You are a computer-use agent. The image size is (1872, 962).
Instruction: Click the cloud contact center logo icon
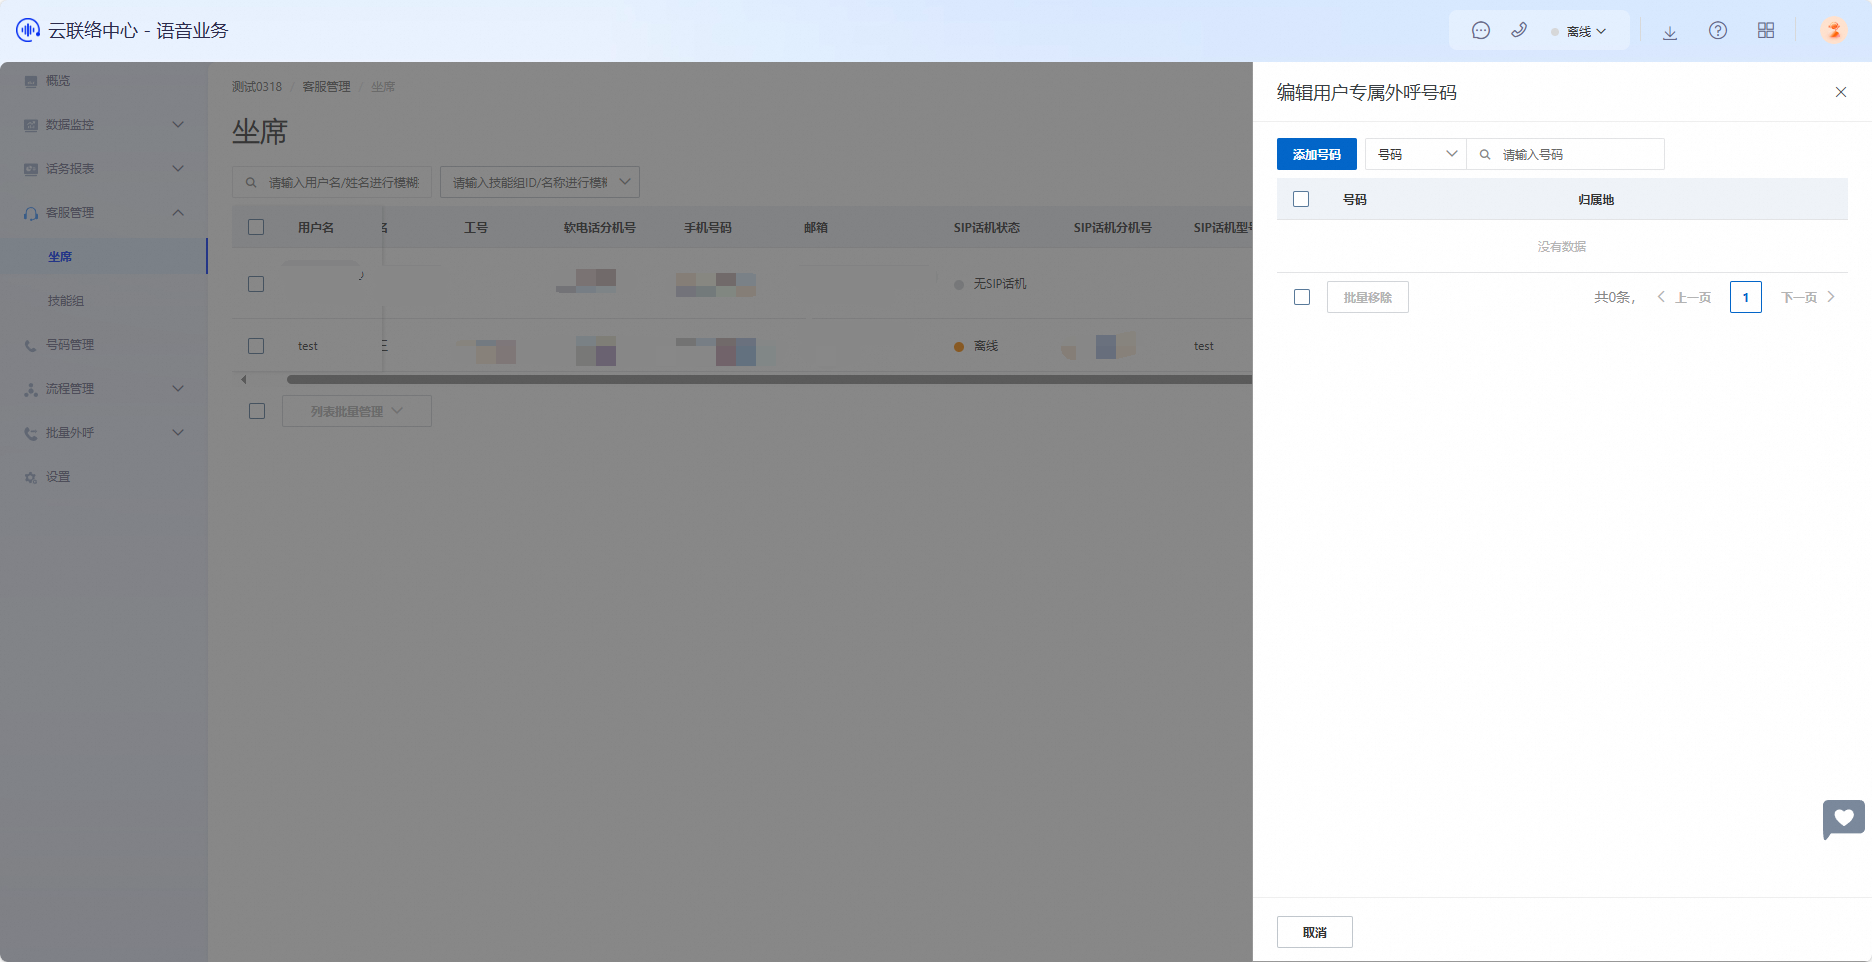coord(28,30)
